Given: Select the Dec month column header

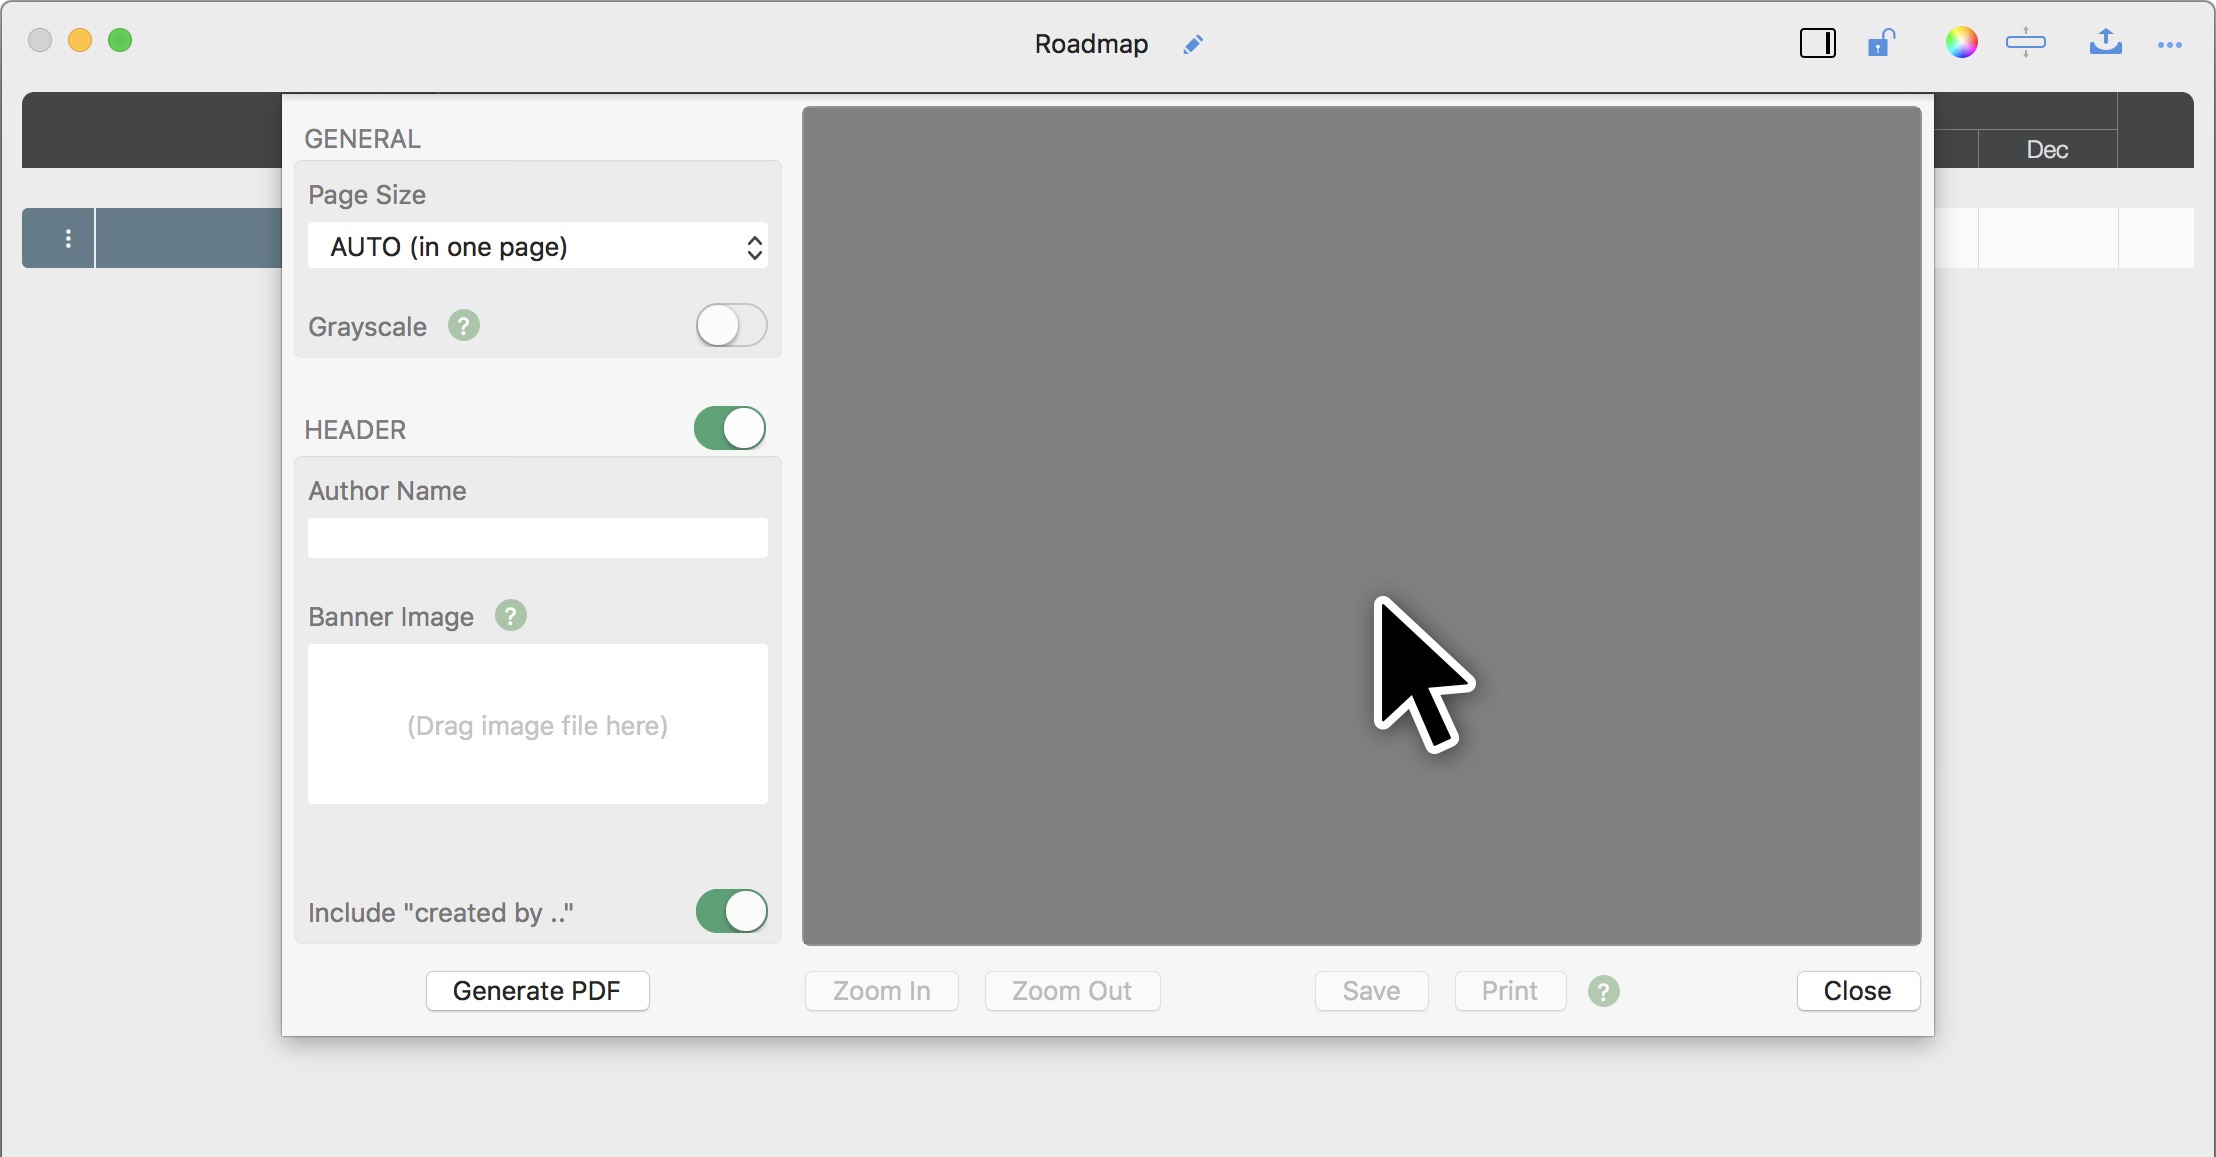Looking at the screenshot, I should [x=2046, y=150].
